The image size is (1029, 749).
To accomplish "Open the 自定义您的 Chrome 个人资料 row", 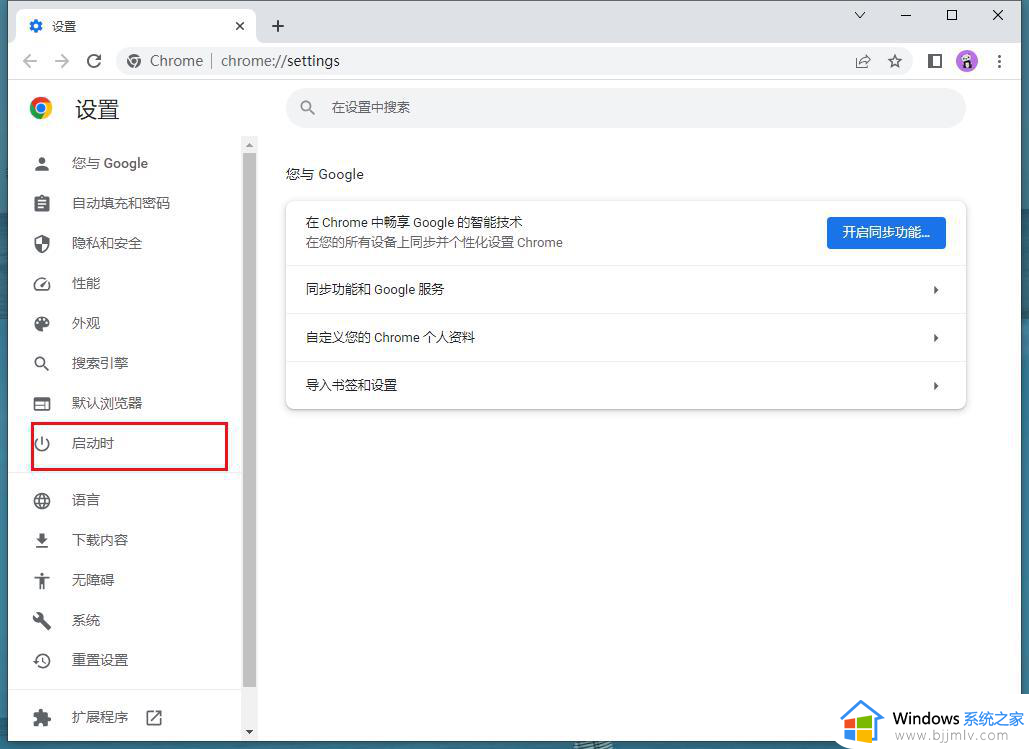I will click(625, 337).
